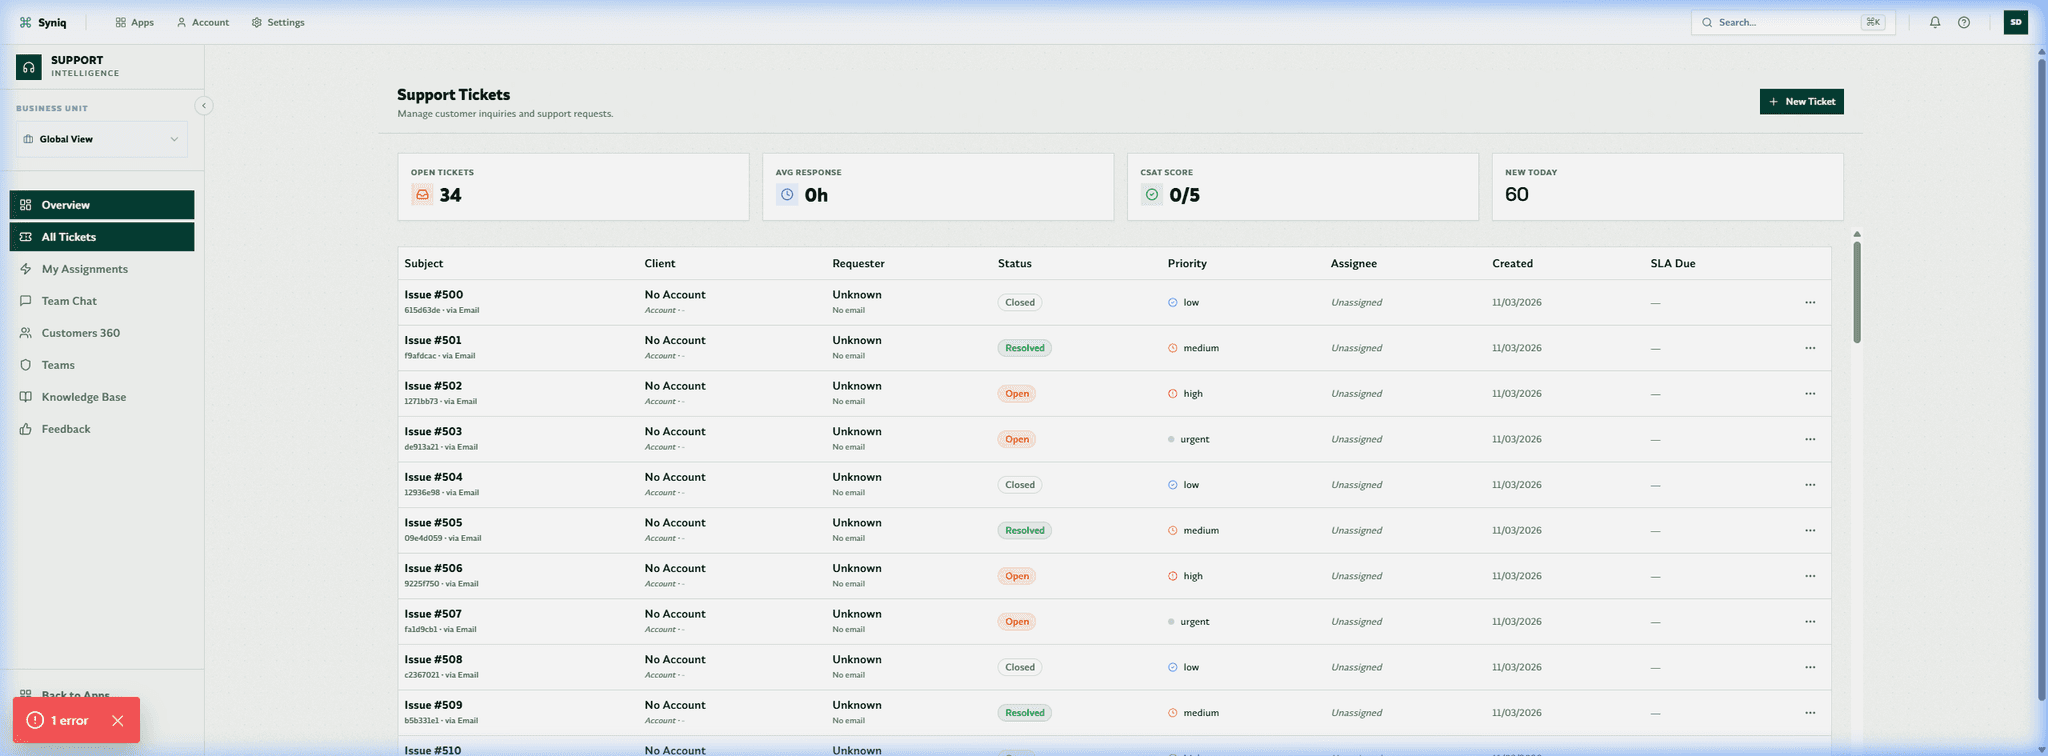
Task: Click the notifications bell icon
Action: point(1935,22)
